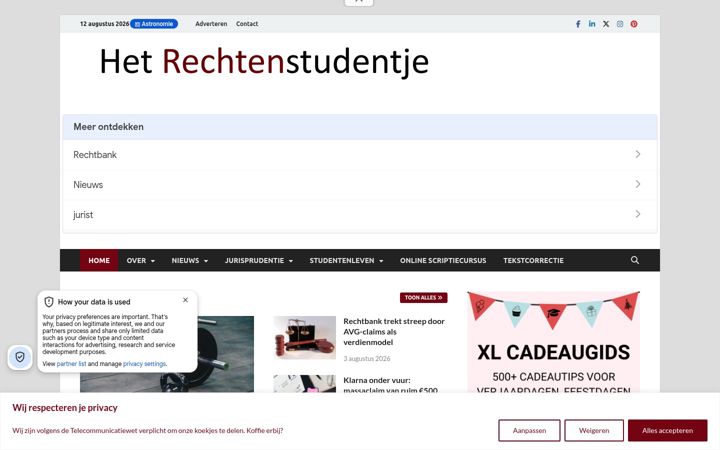Open the Instagram social icon
Image resolution: width=720 pixels, height=450 pixels.
tap(620, 24)
